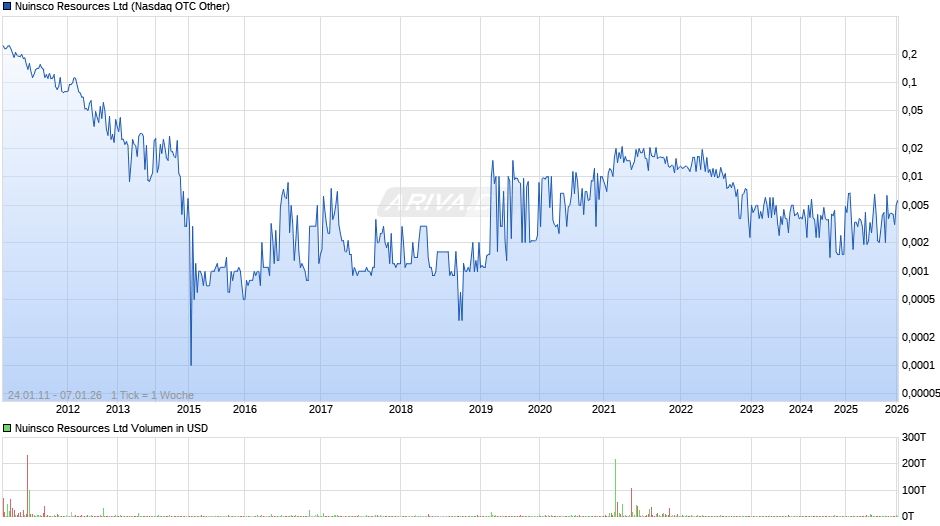Click the 2016 x-axis year label
The height and width of the screenshot is (526, 940).
245,409
